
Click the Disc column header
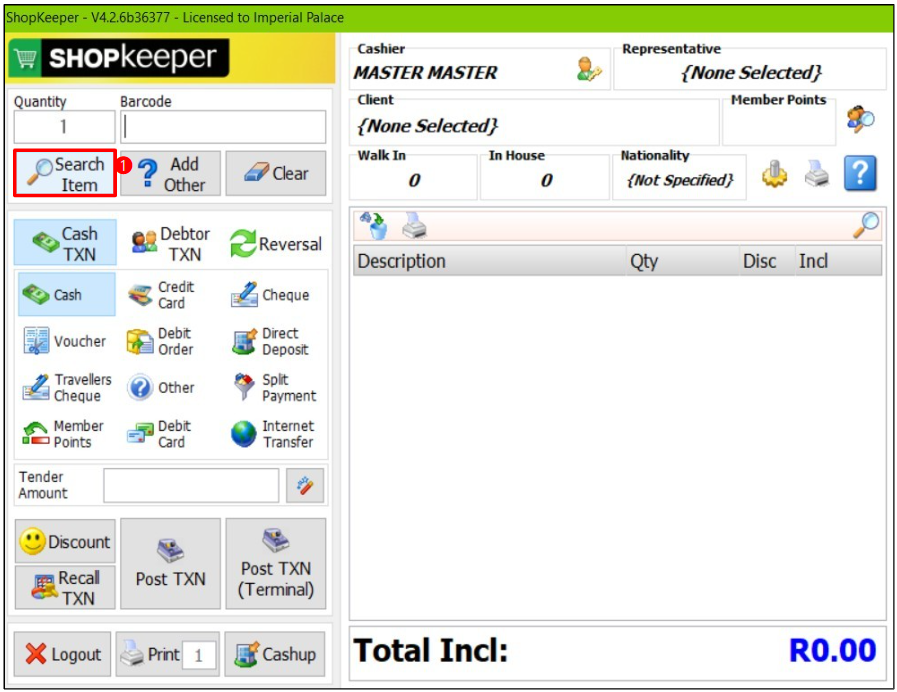click(x=767, y=261)
